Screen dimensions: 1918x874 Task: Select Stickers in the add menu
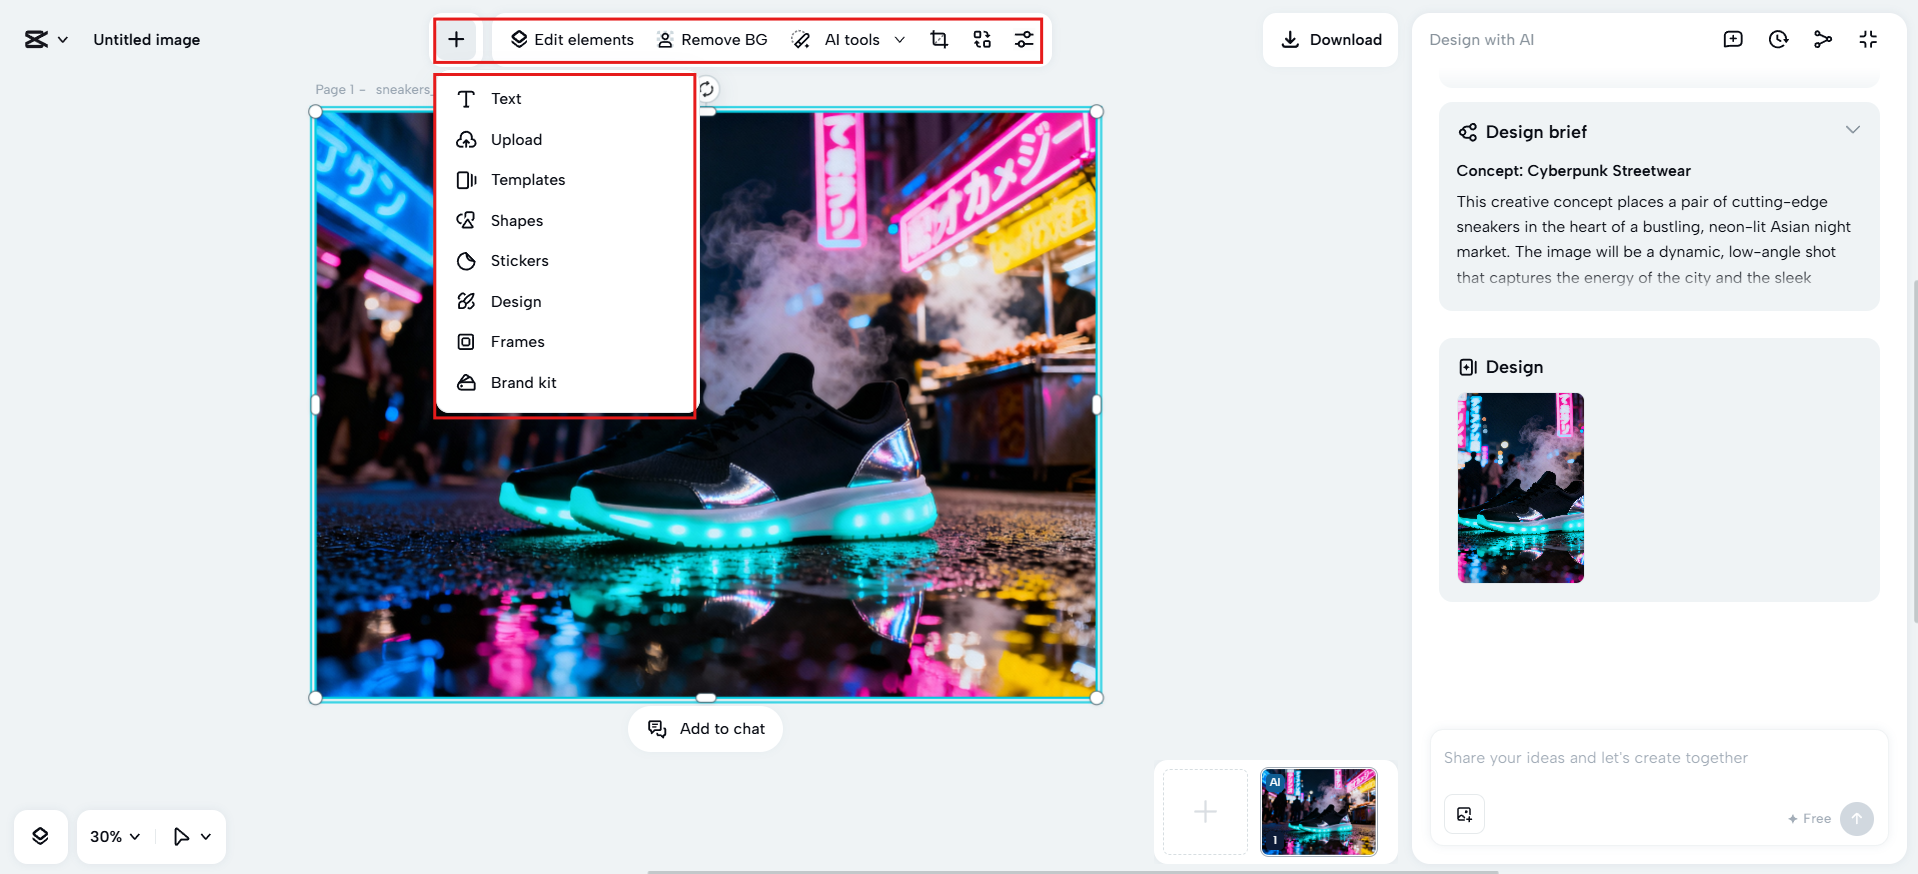[565, 261]
